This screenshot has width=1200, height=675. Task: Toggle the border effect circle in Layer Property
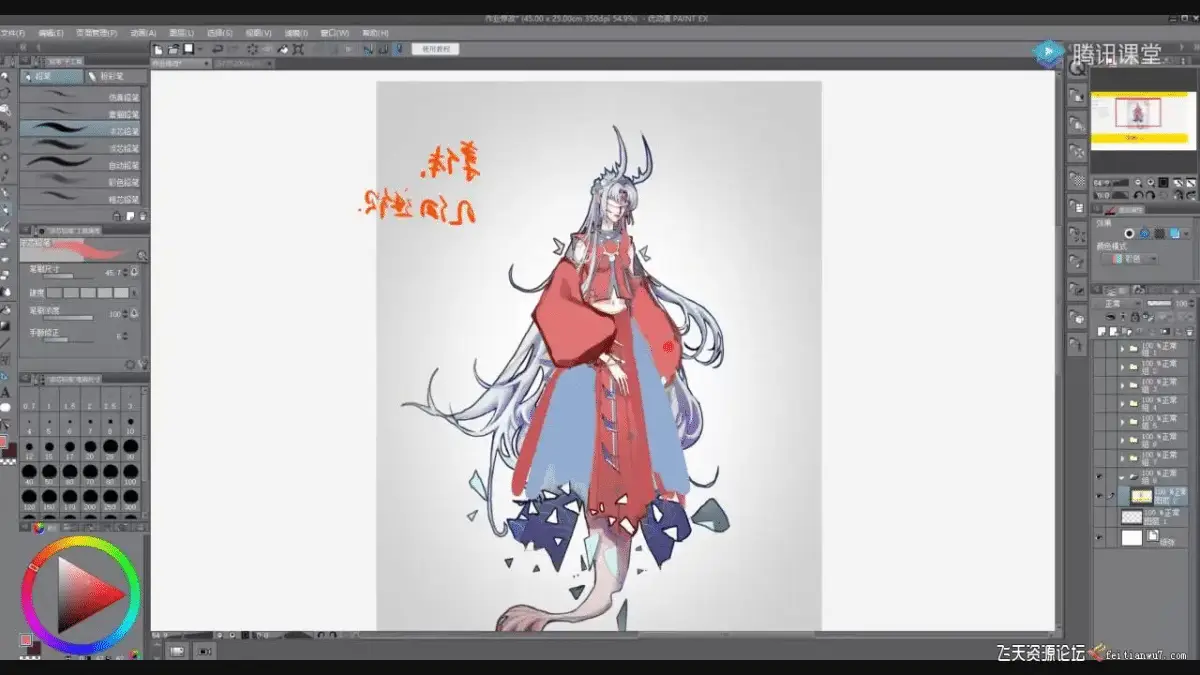1129,233
